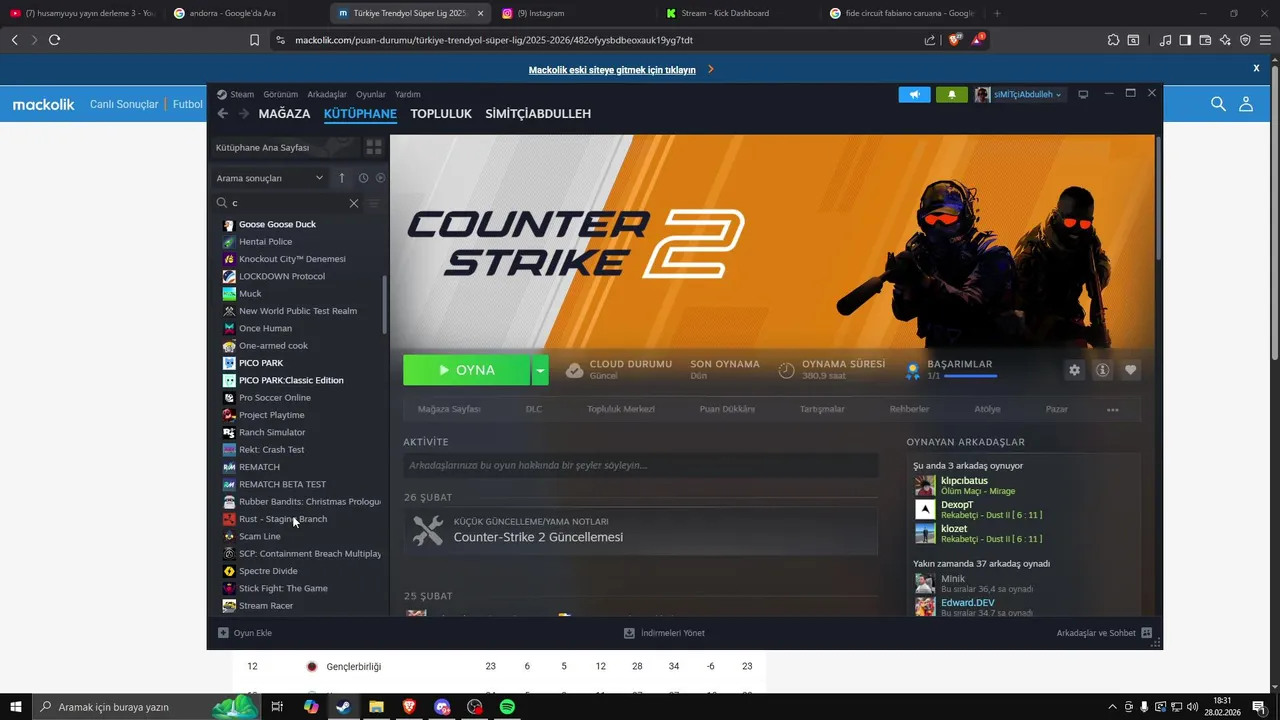Click the activity status text field
The height and width of the screenshot is (720, 1280).
pyautogui.click(x=640, y=465)
